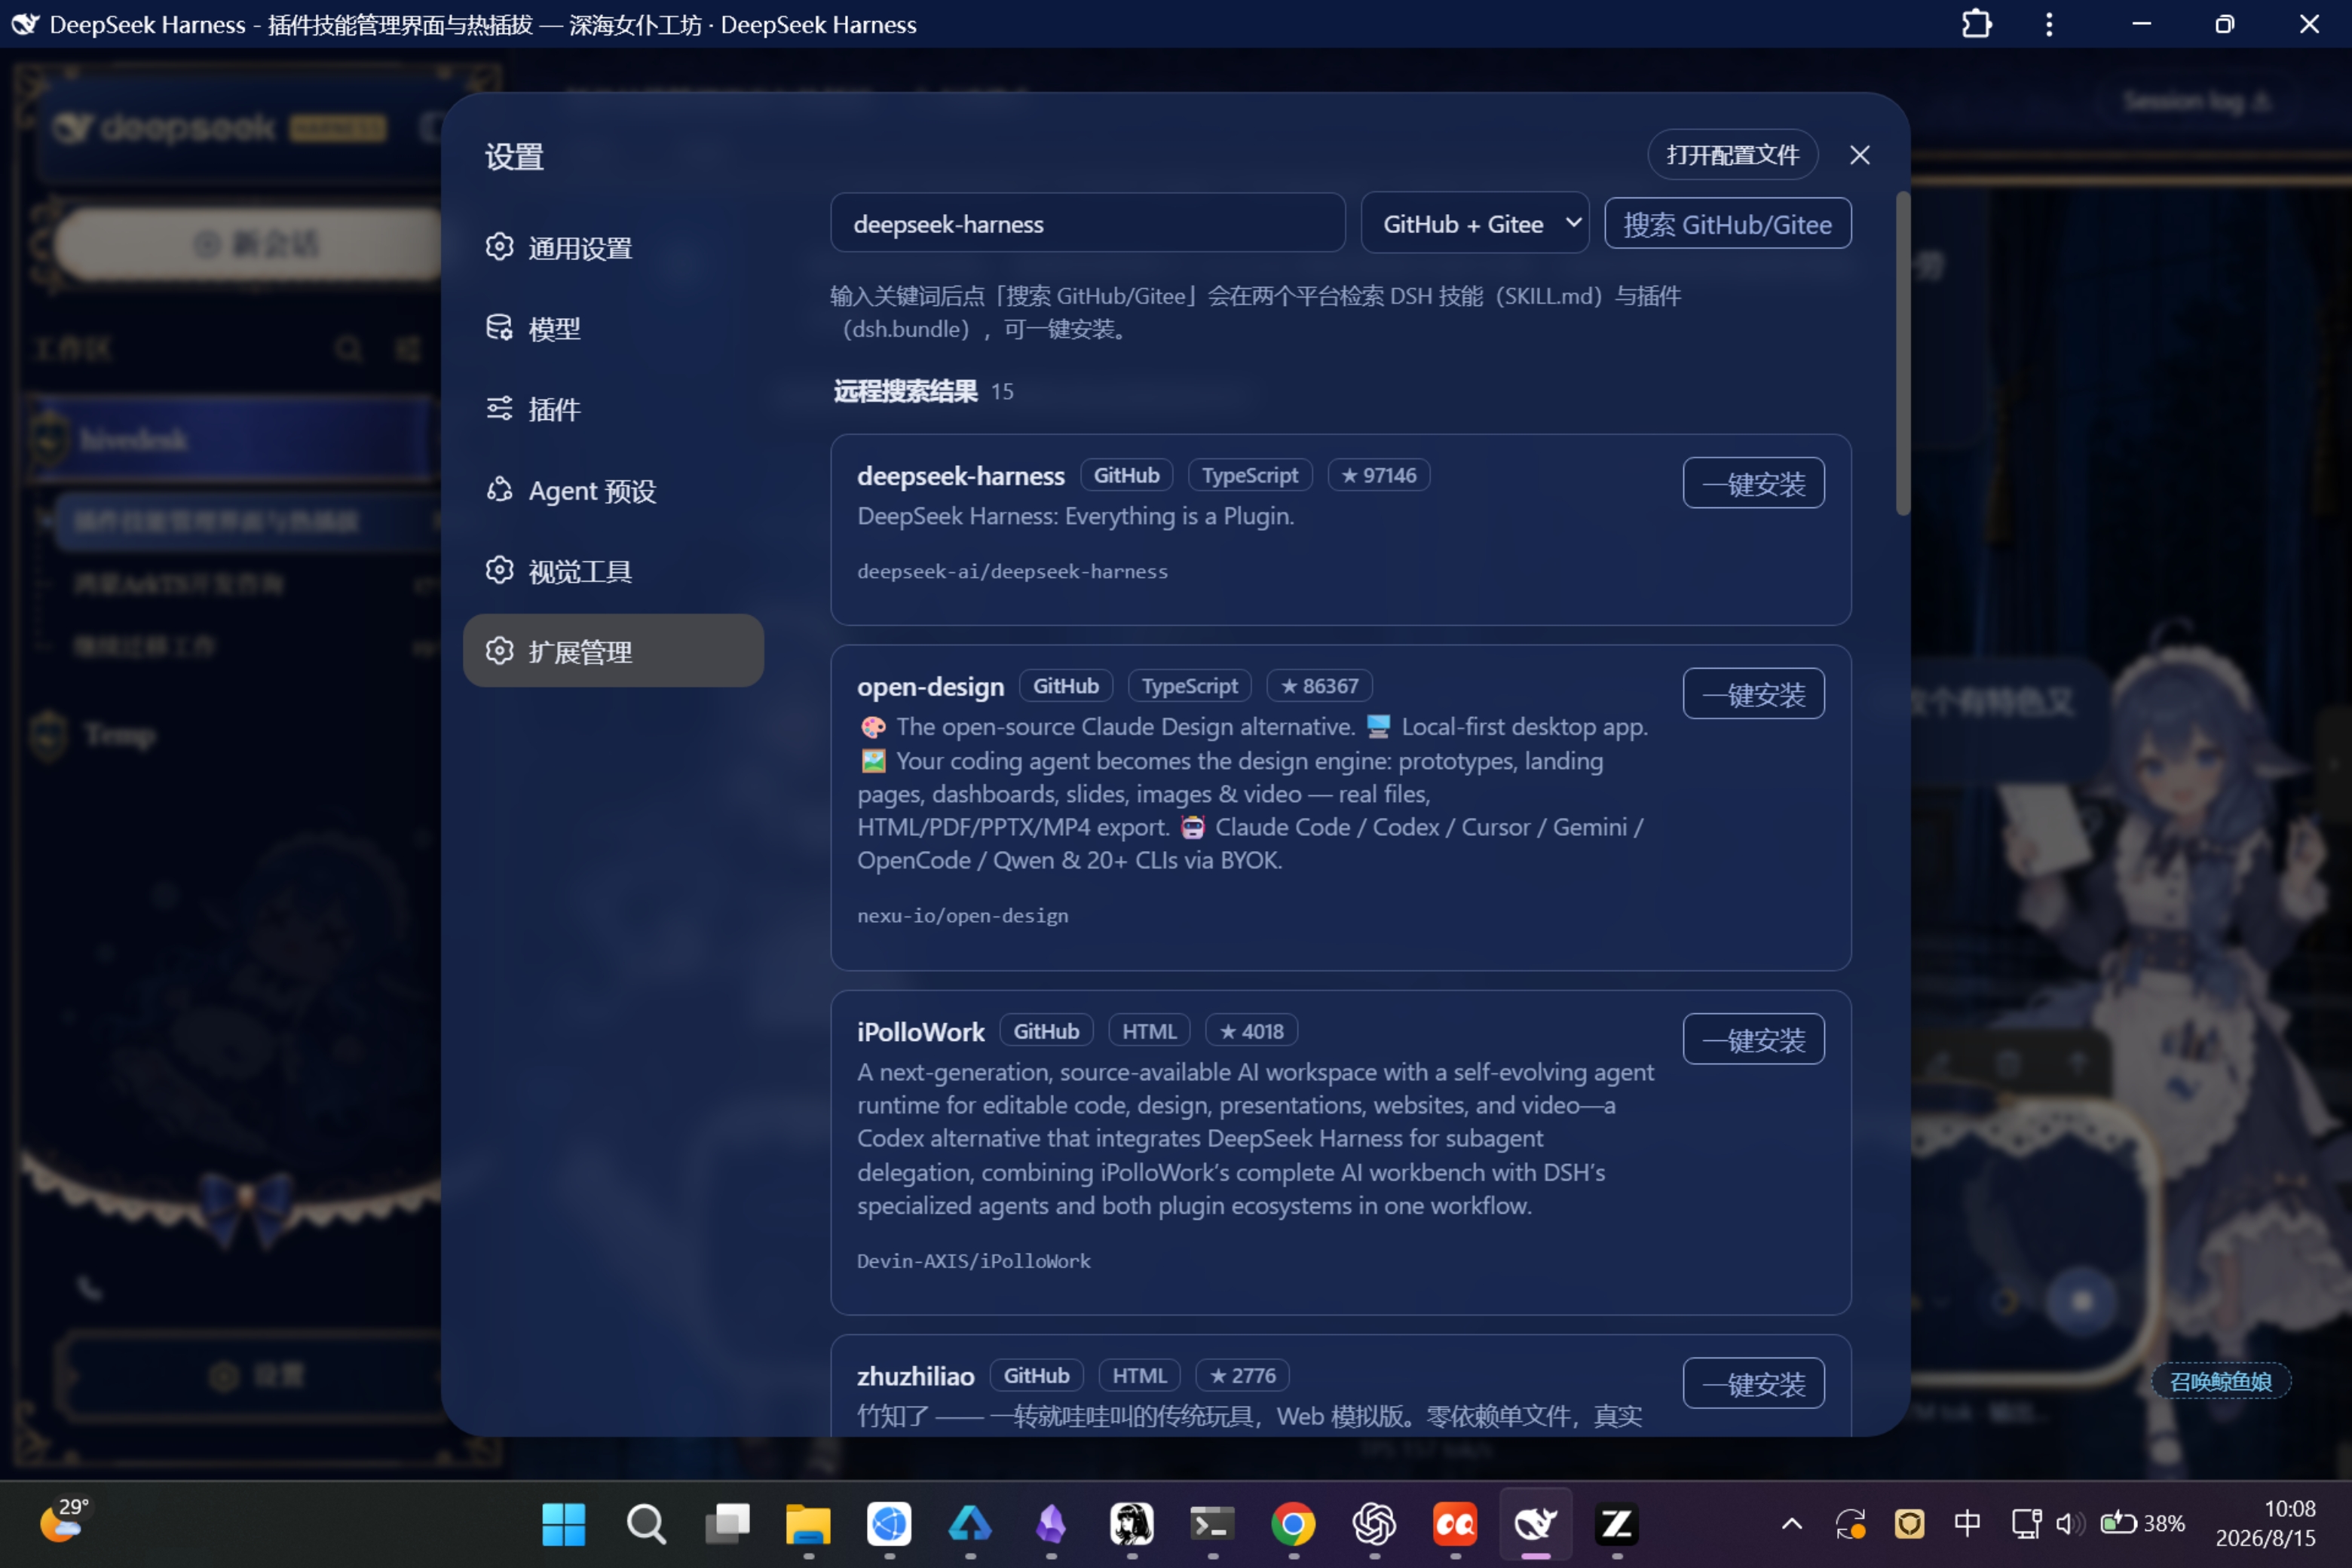Screen dimensions: 2352x1568
Task: Open the Windows Start menu
Action: (563, 1524)
